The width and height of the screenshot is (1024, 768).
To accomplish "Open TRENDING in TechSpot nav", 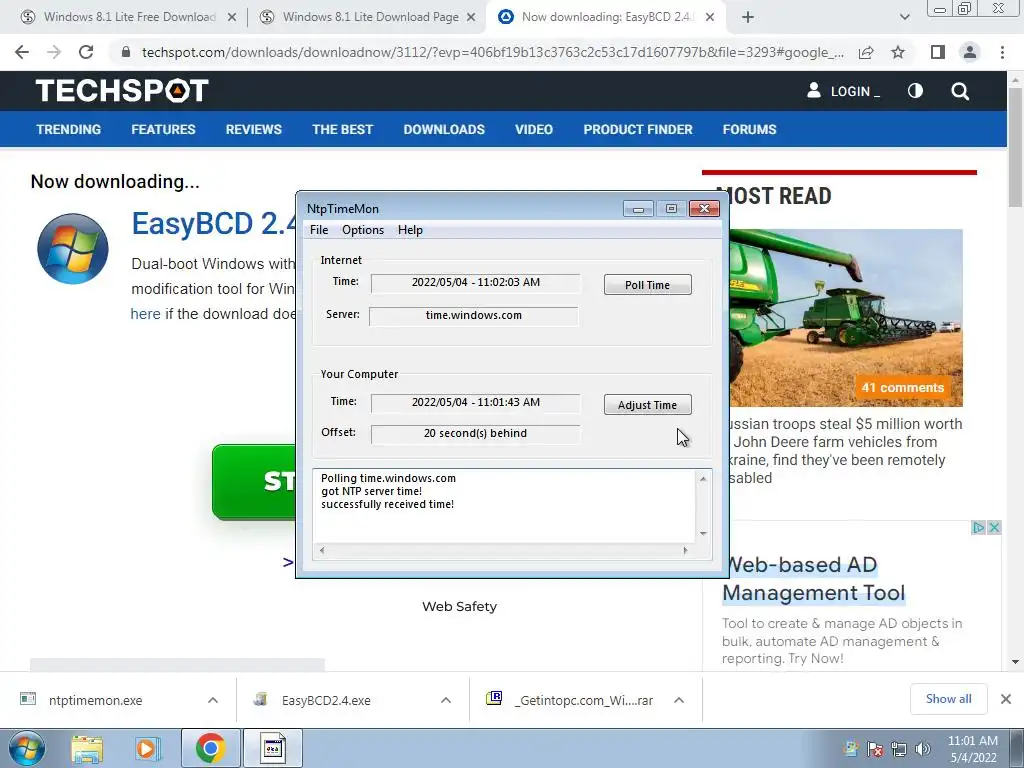I will pos(69,129).
